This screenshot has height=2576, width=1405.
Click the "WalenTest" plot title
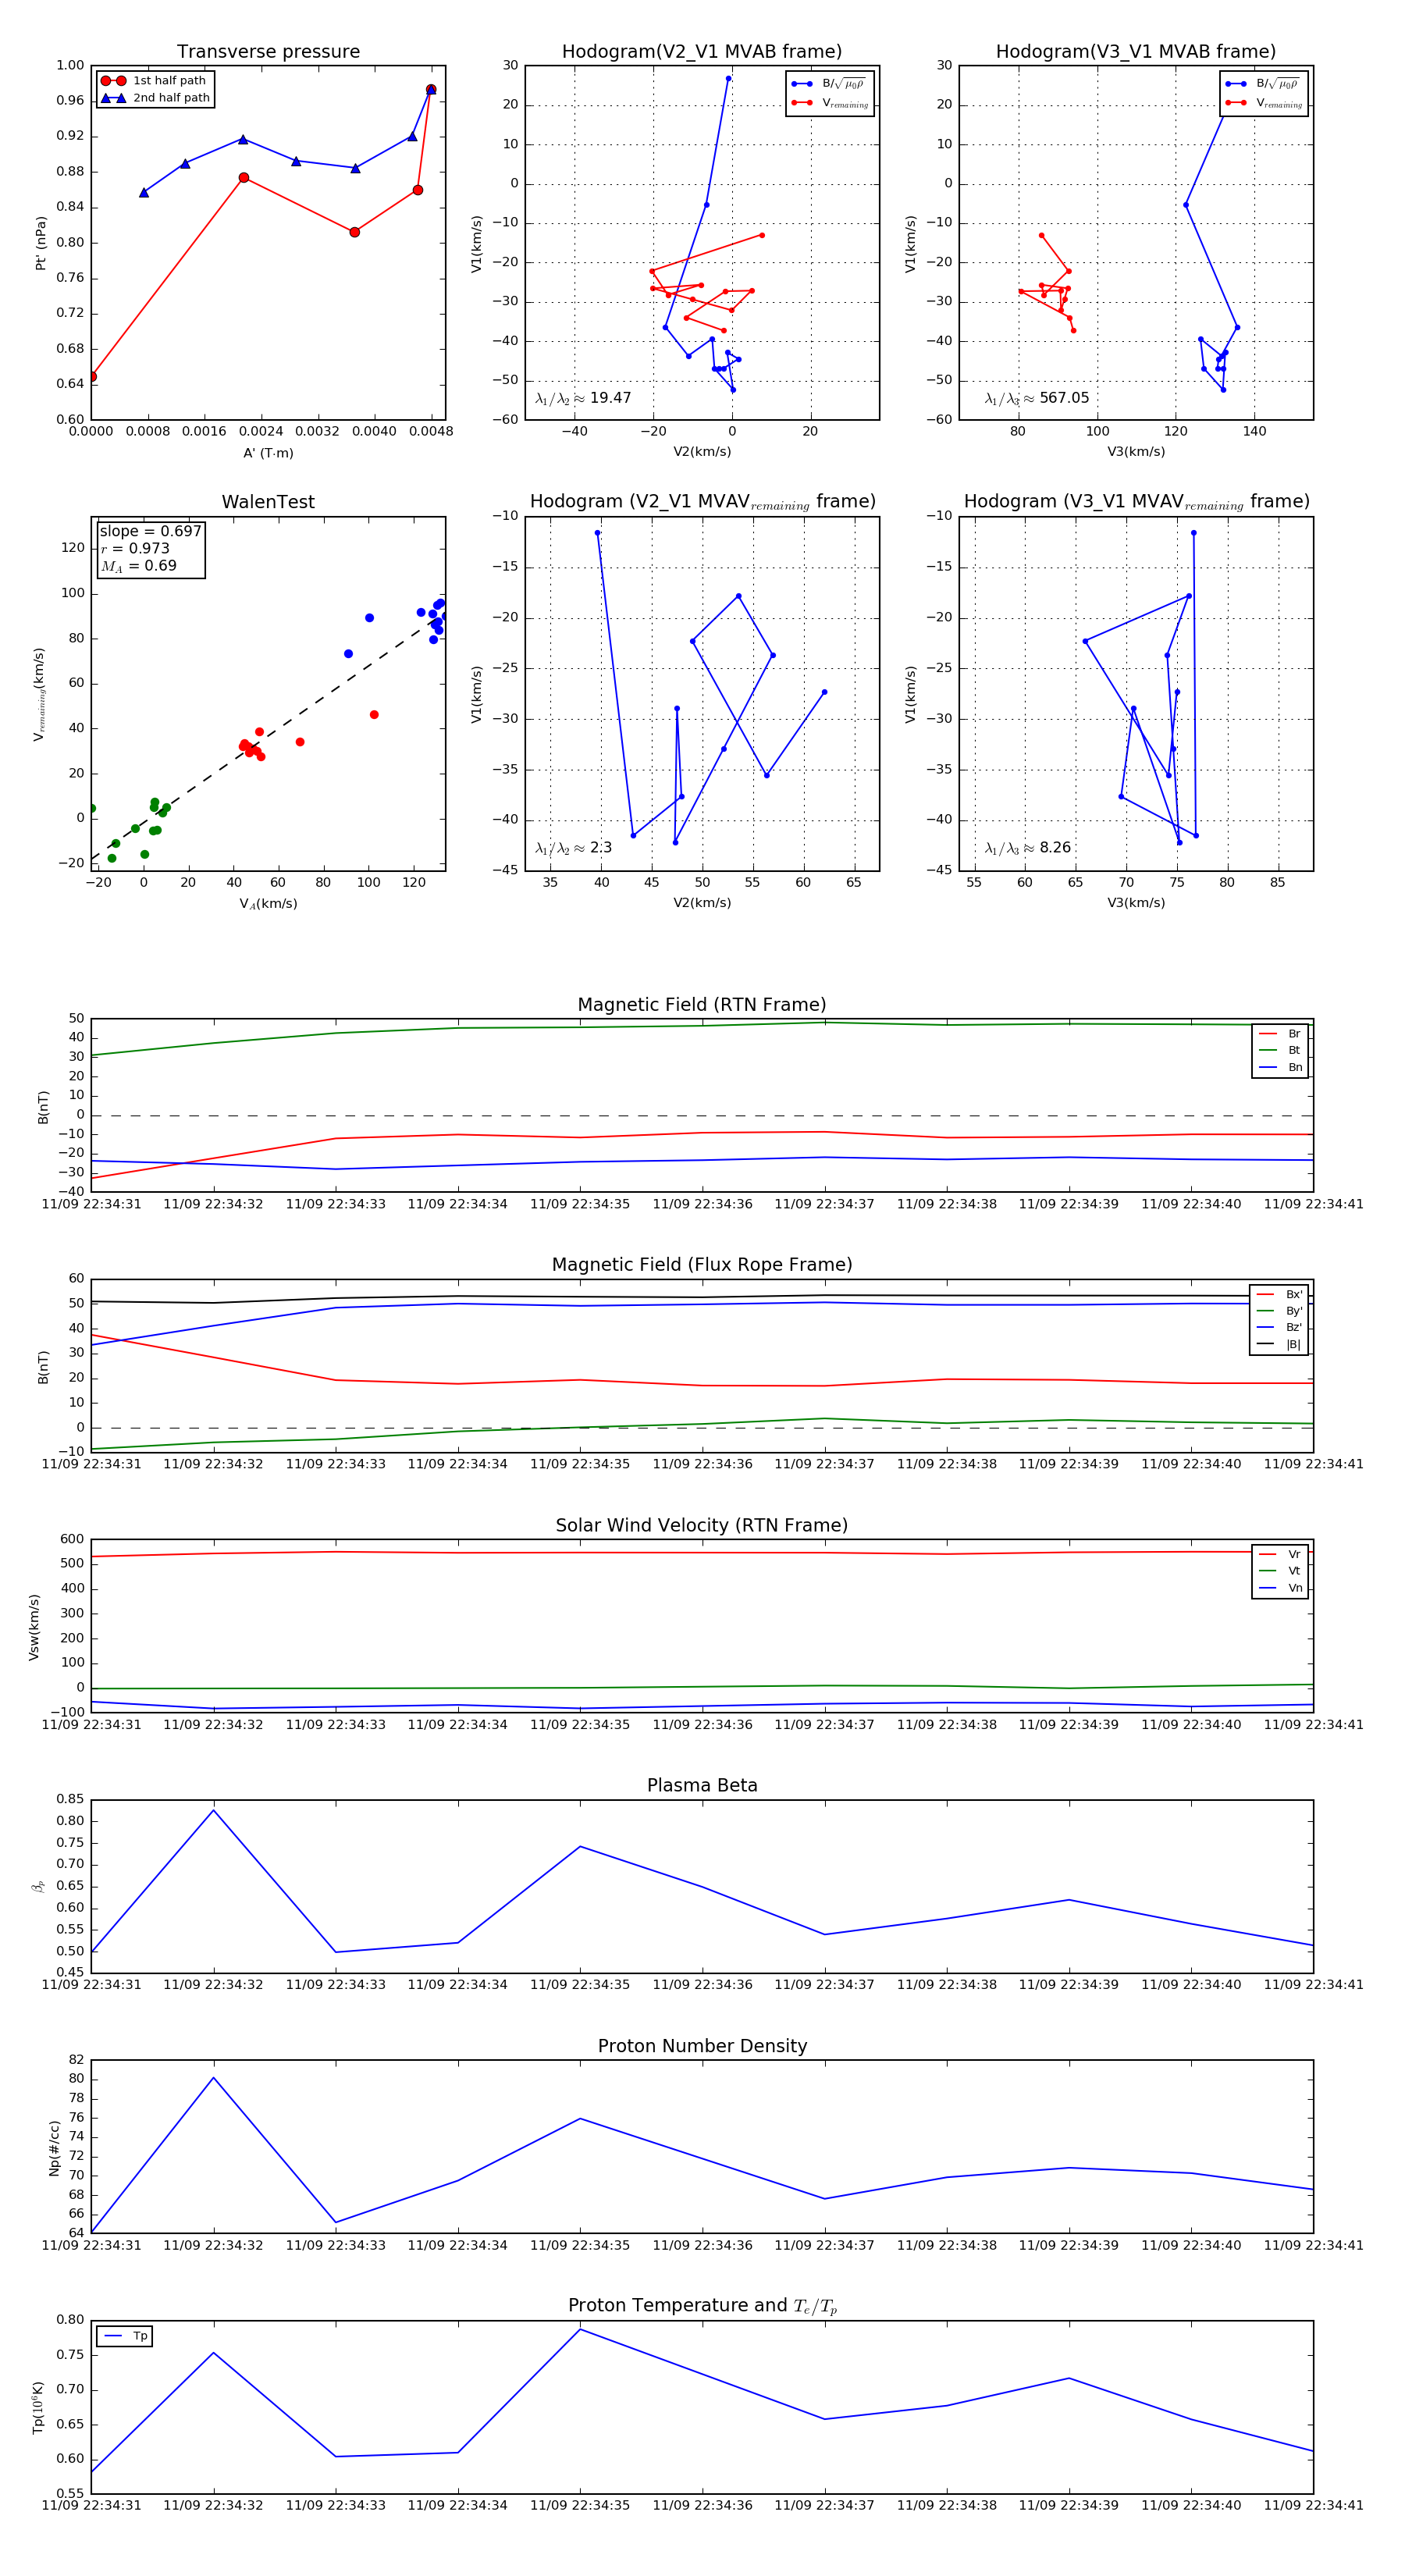pyautogui.click(x=268, y=502)
